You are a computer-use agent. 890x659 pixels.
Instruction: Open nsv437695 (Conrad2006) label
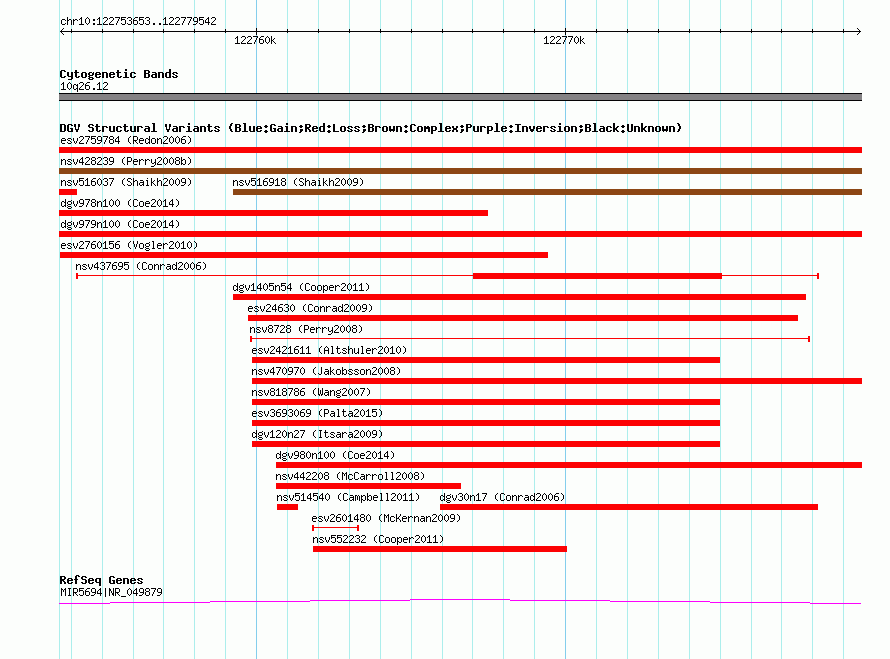click(141, 266)
